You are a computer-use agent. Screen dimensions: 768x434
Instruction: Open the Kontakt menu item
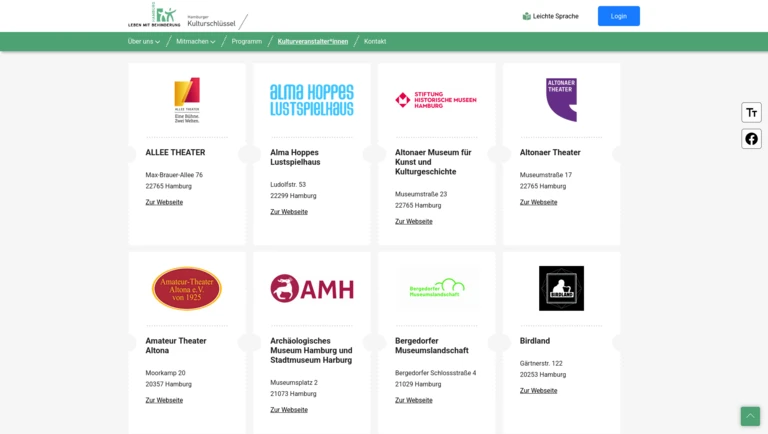tap(375, 42)
